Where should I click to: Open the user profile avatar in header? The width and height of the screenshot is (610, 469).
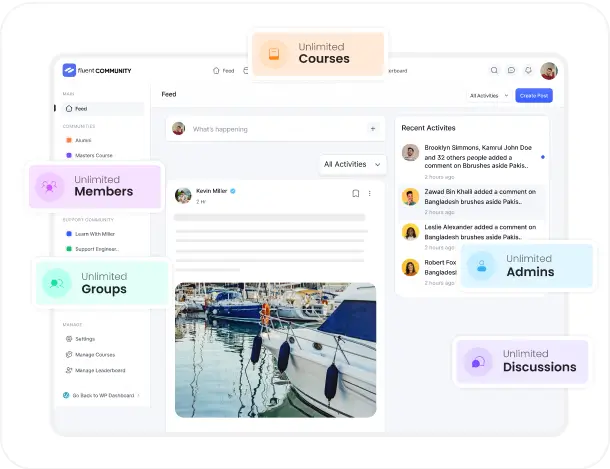tap(549, 71)
